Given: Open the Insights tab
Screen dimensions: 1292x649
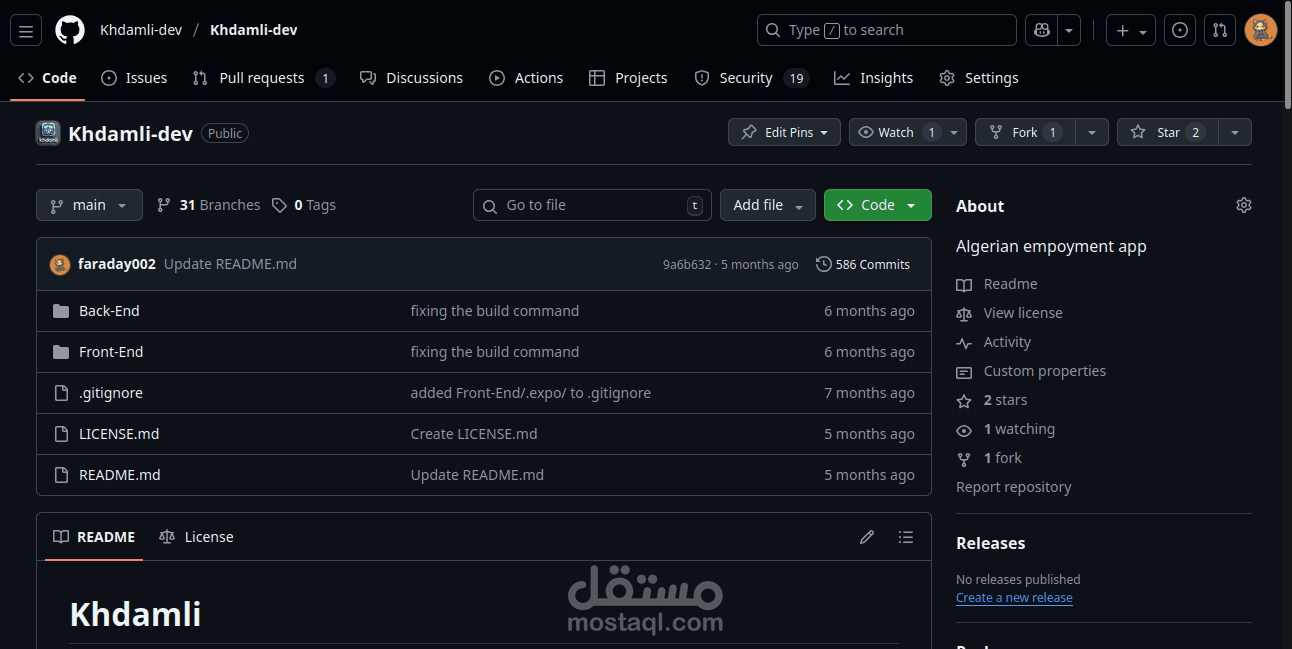Looking at the screenshot, I should [874, 78].
